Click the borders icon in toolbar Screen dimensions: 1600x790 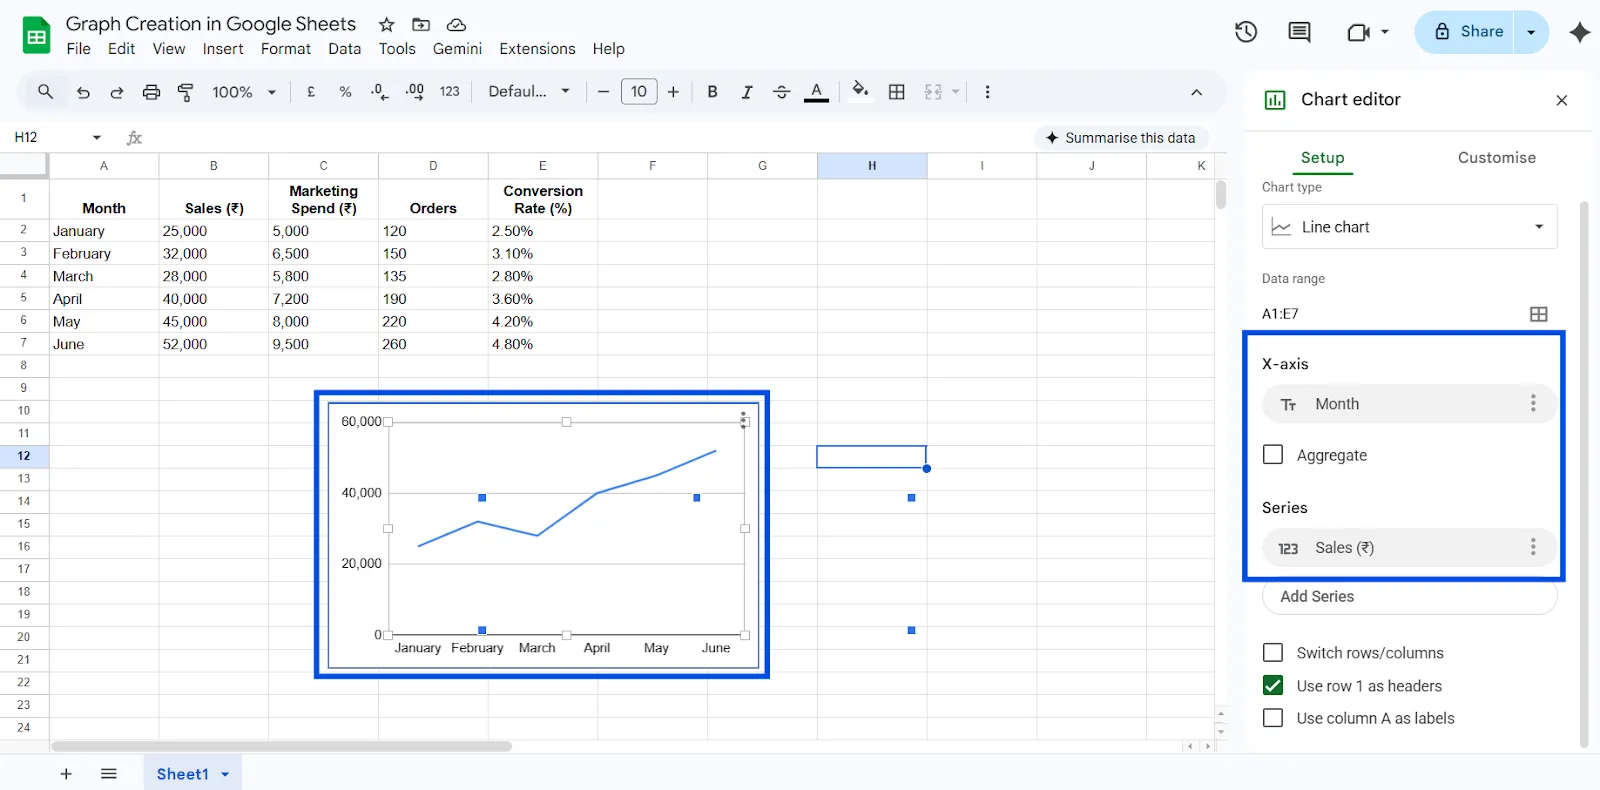tap(897, 92)
